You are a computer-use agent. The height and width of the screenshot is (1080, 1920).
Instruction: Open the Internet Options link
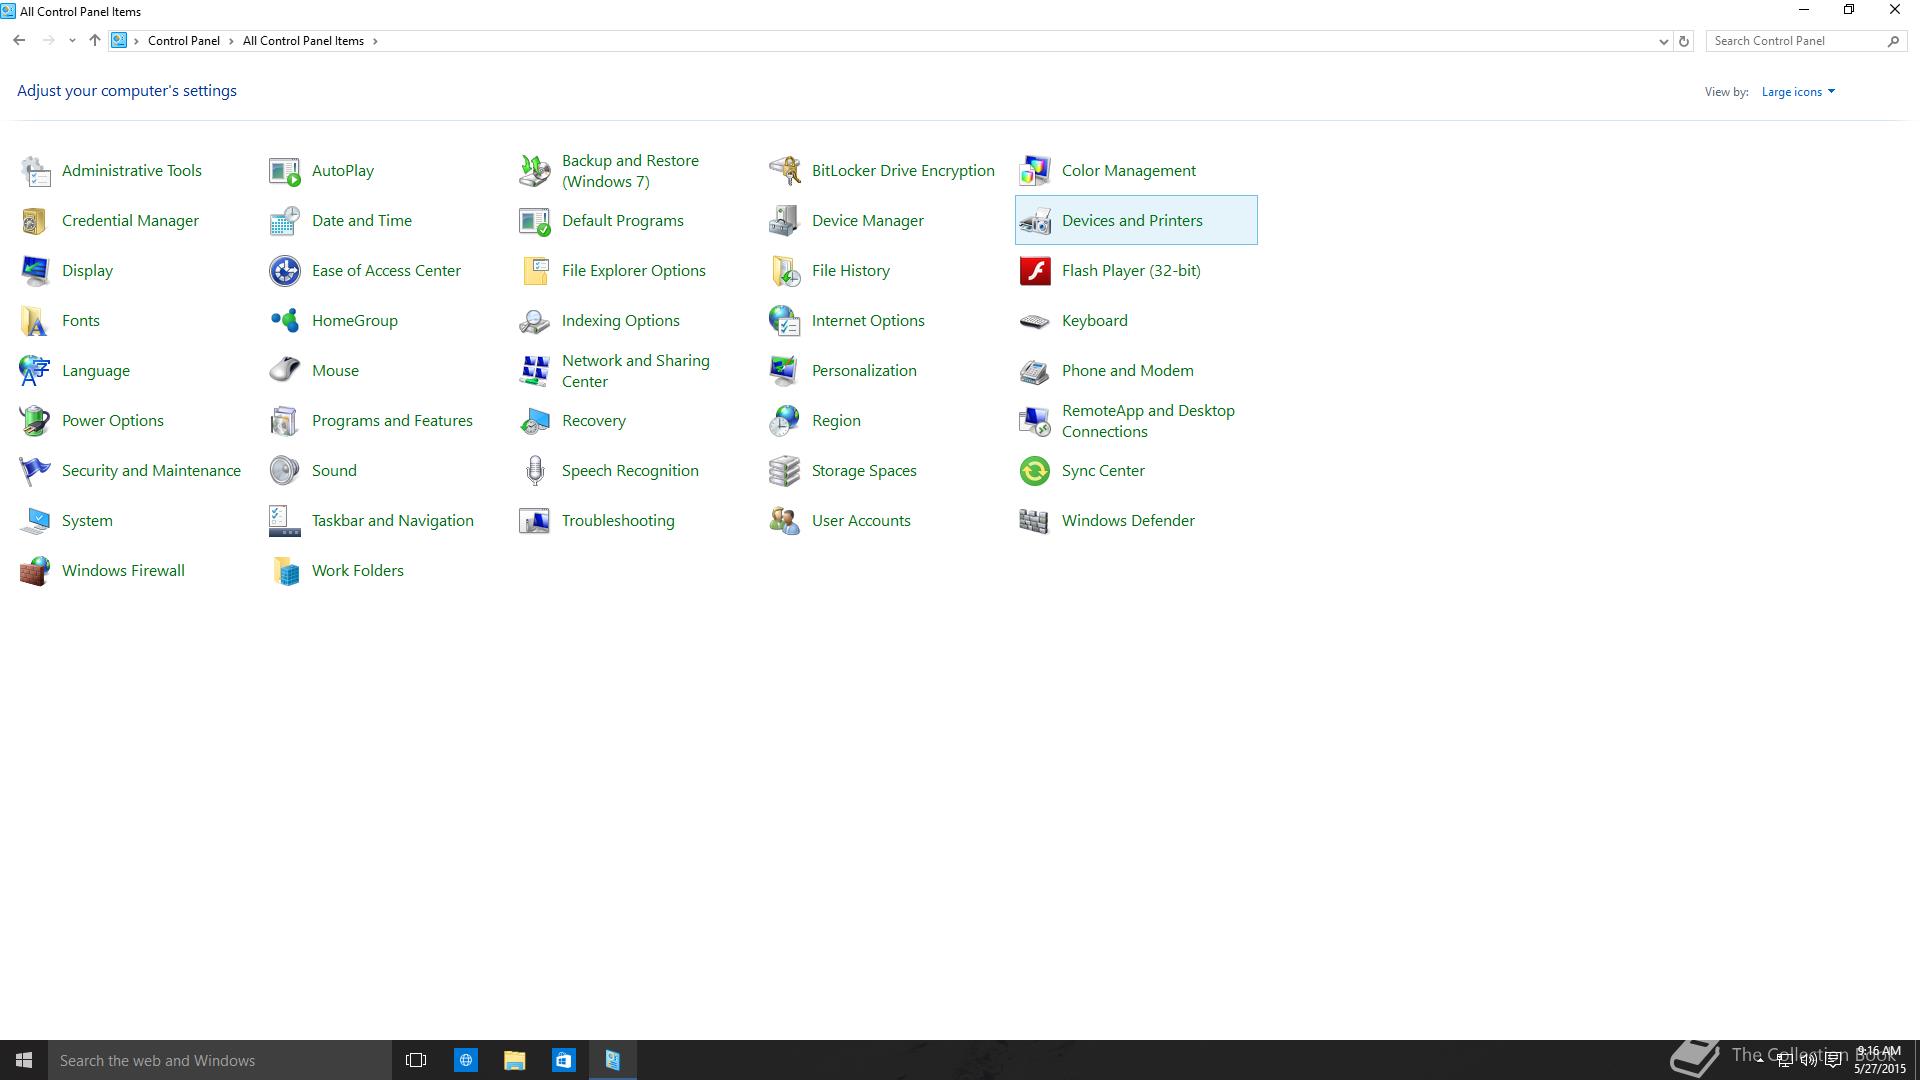868,321
